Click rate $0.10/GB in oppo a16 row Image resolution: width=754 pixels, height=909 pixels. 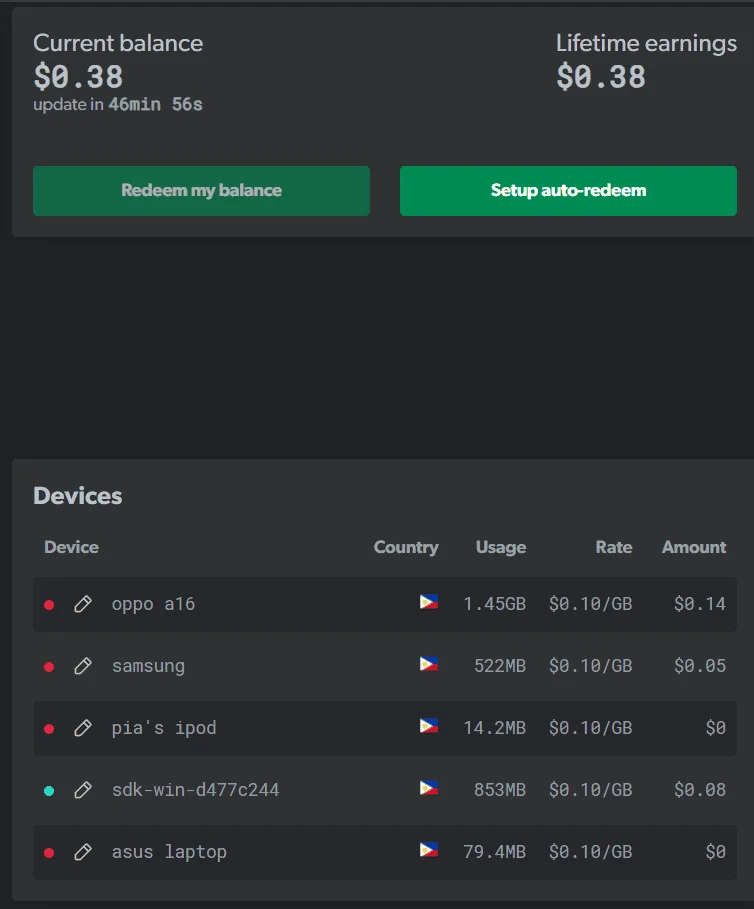591,604
